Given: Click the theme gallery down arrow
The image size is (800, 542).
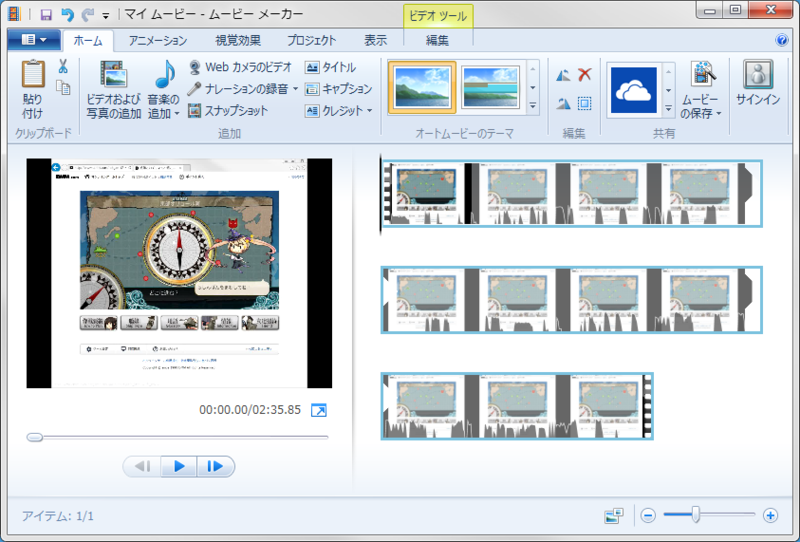Looking at the screenshot, I should coord(533,87).
